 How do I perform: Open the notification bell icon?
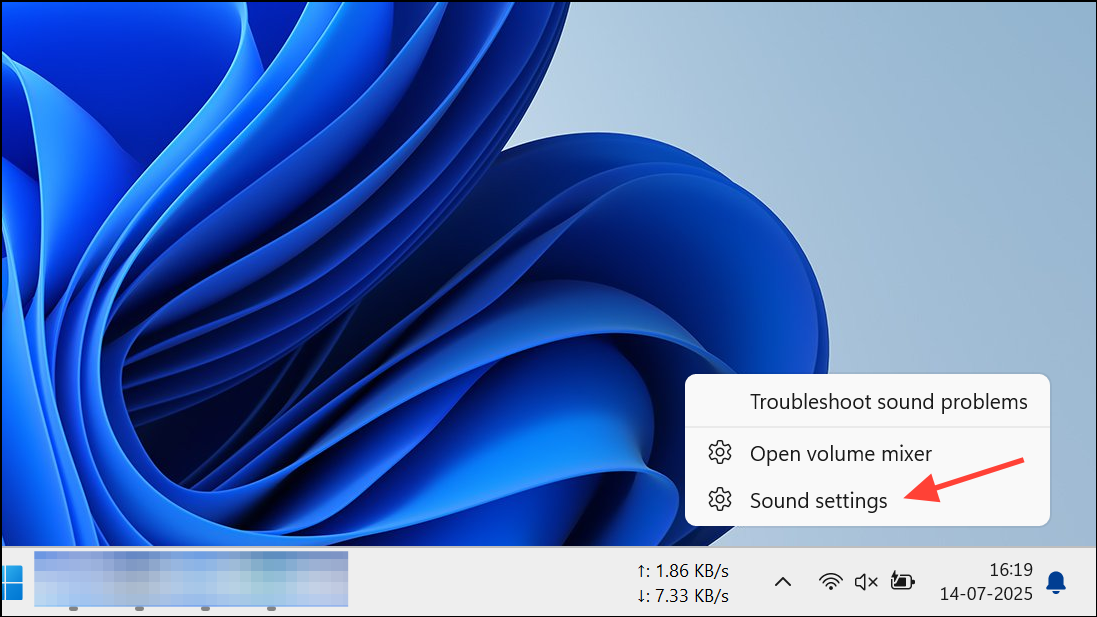pos(1056,582)
